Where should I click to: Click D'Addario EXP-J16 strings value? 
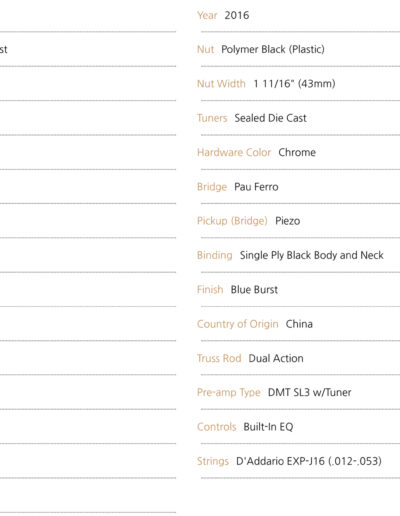click(309, 461)
